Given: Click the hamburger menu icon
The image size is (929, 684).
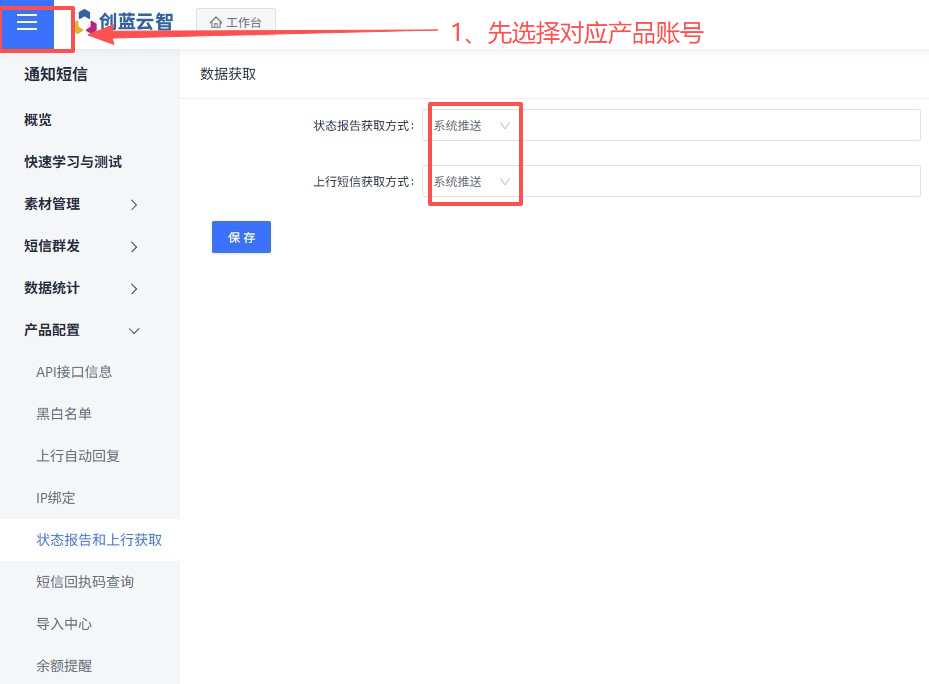Looking at the screenshot, I should coord(27,23).
